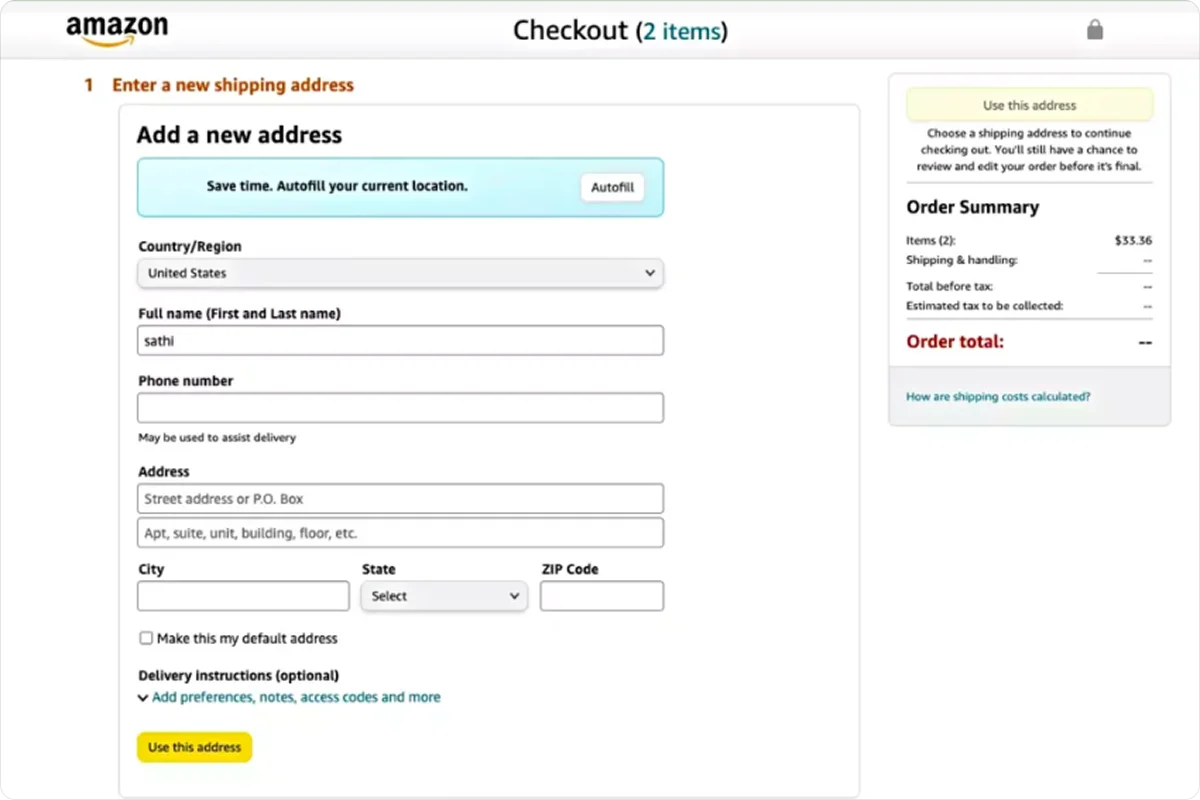This screenshot has height=800, width=1200.
Task: Click the Amazon logo
Action: [x=117, y=30]
